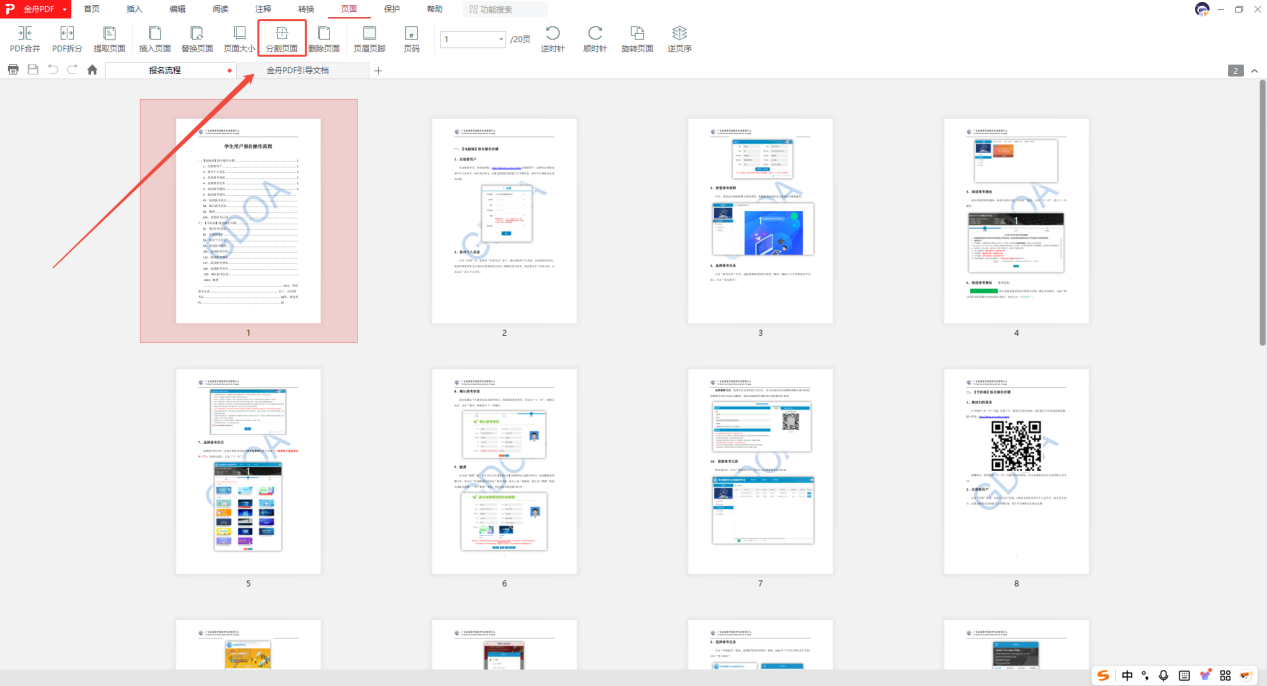This screenshot has height=686, width=1267.
Task: Click the IME microphone voice input
Action: [1163, 676]
